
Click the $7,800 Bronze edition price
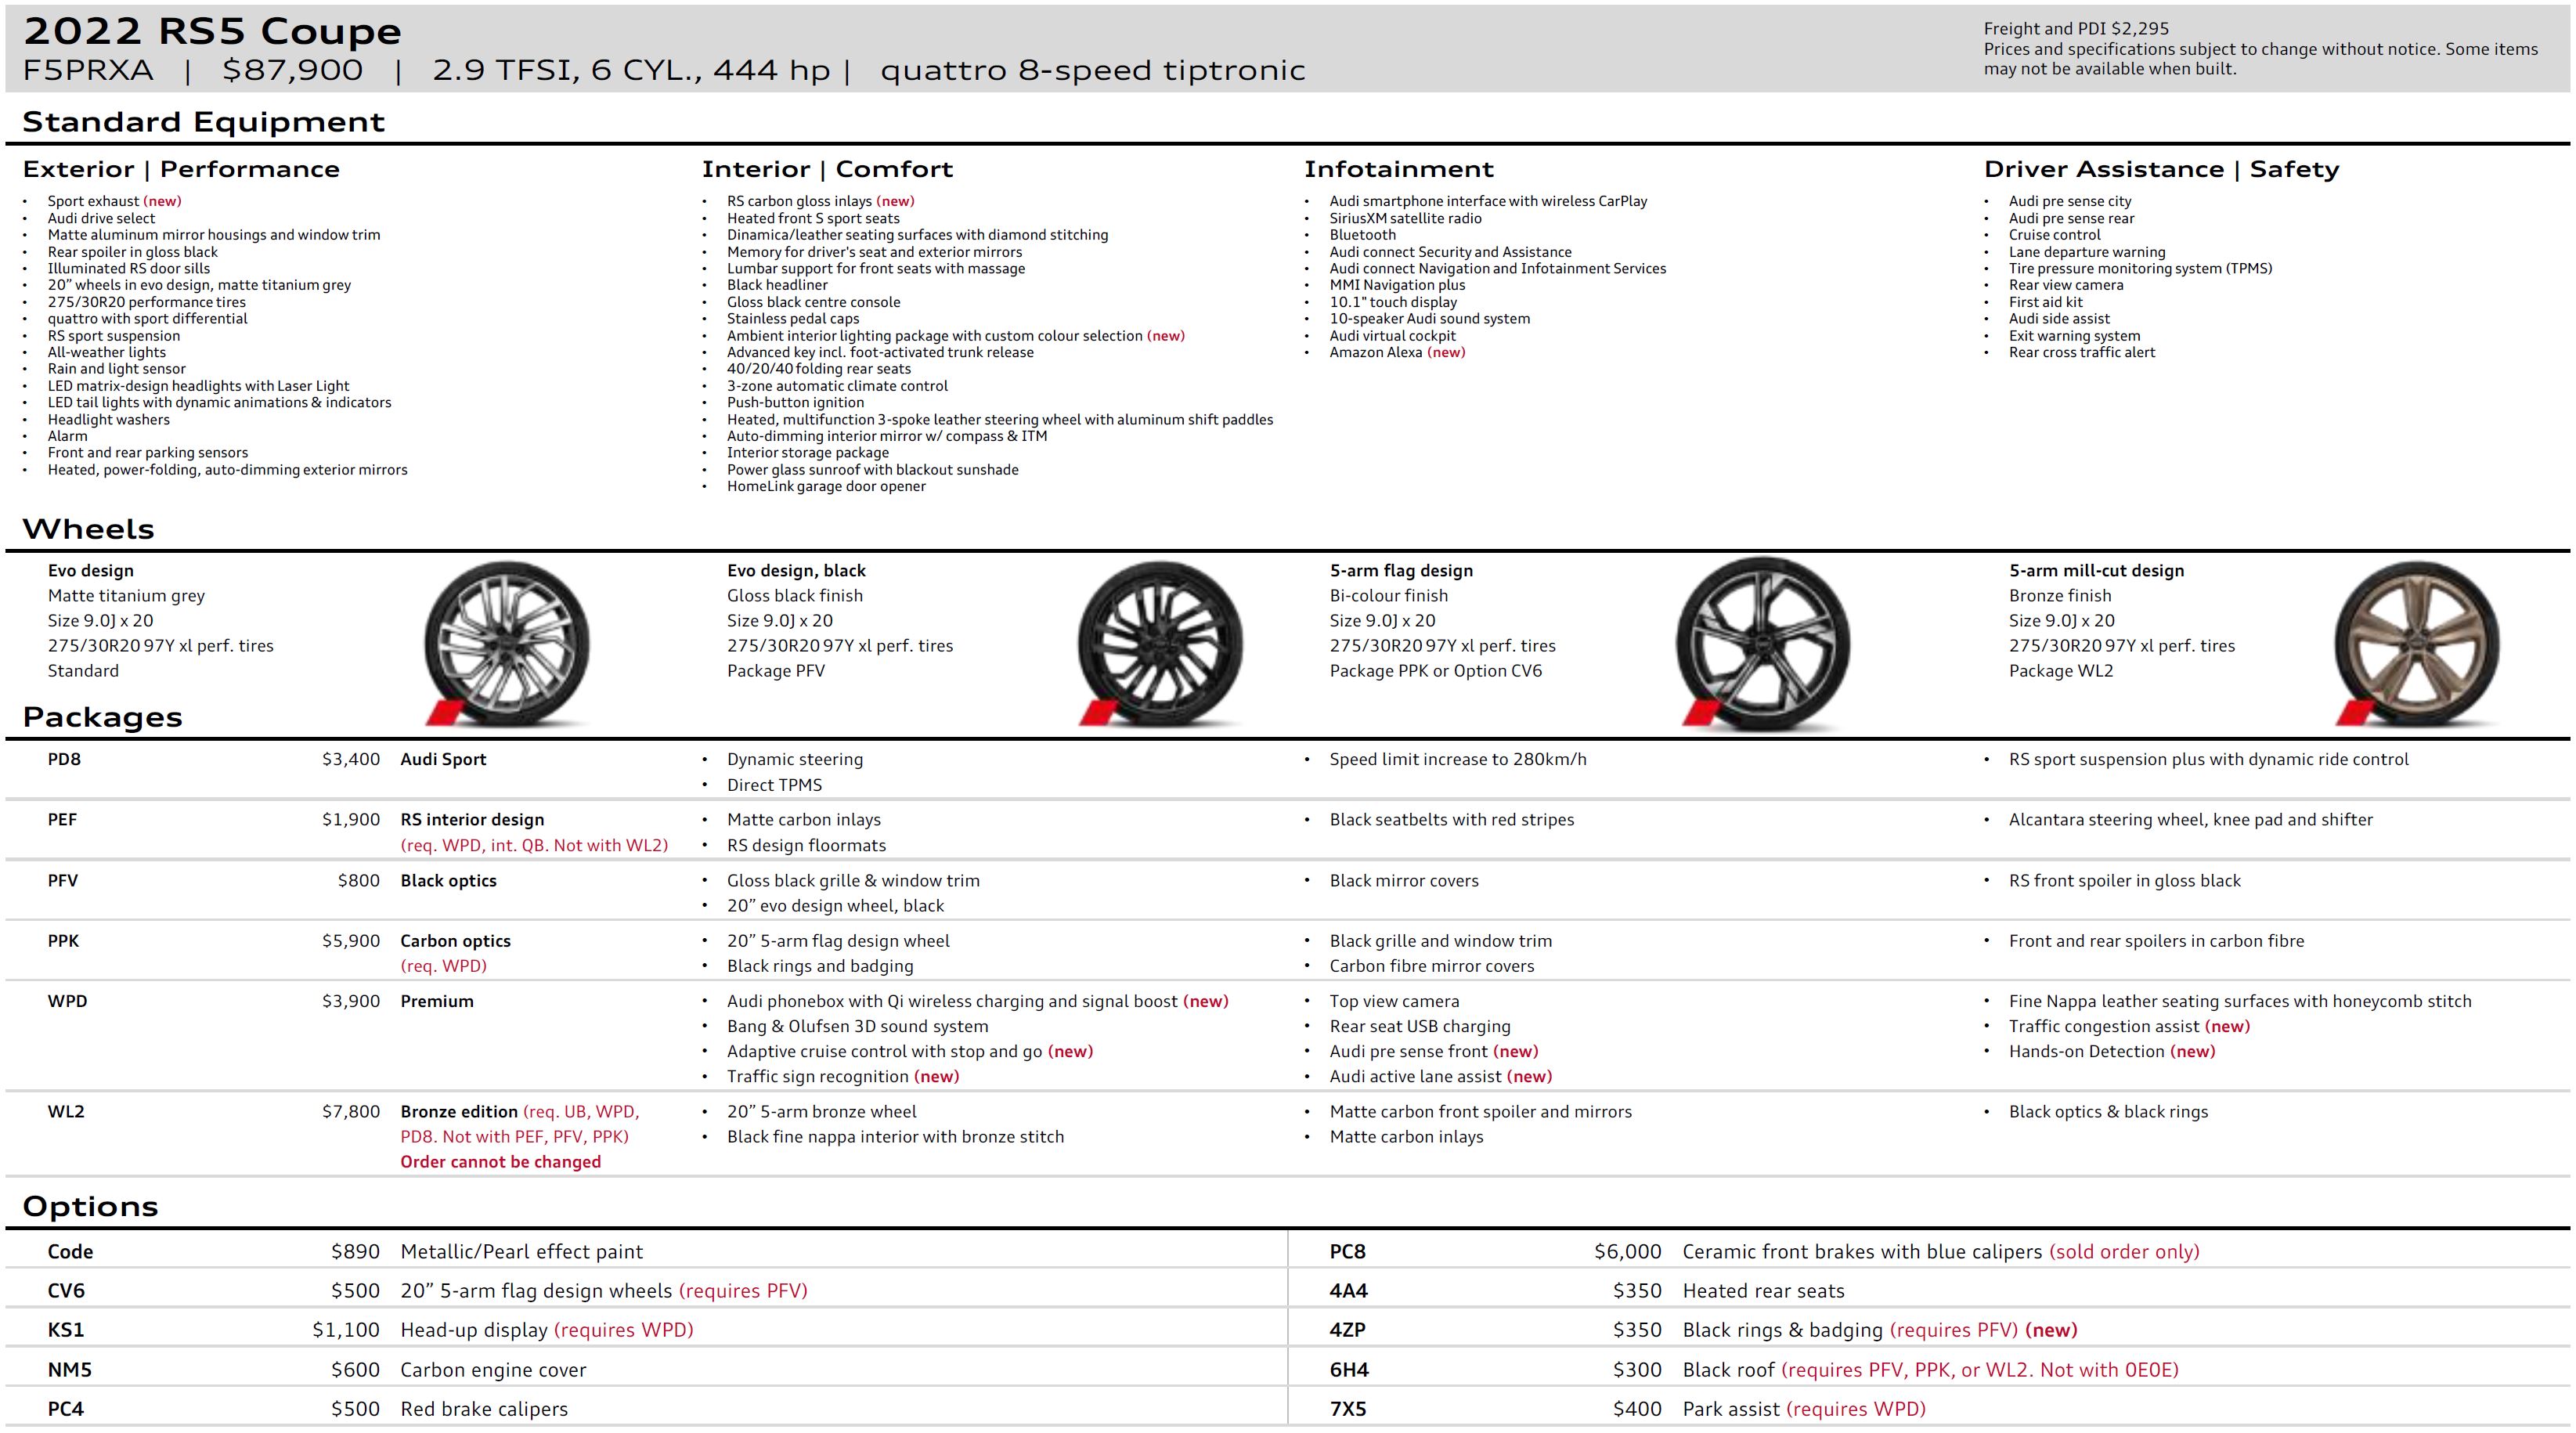click(x=351, y=1111)
